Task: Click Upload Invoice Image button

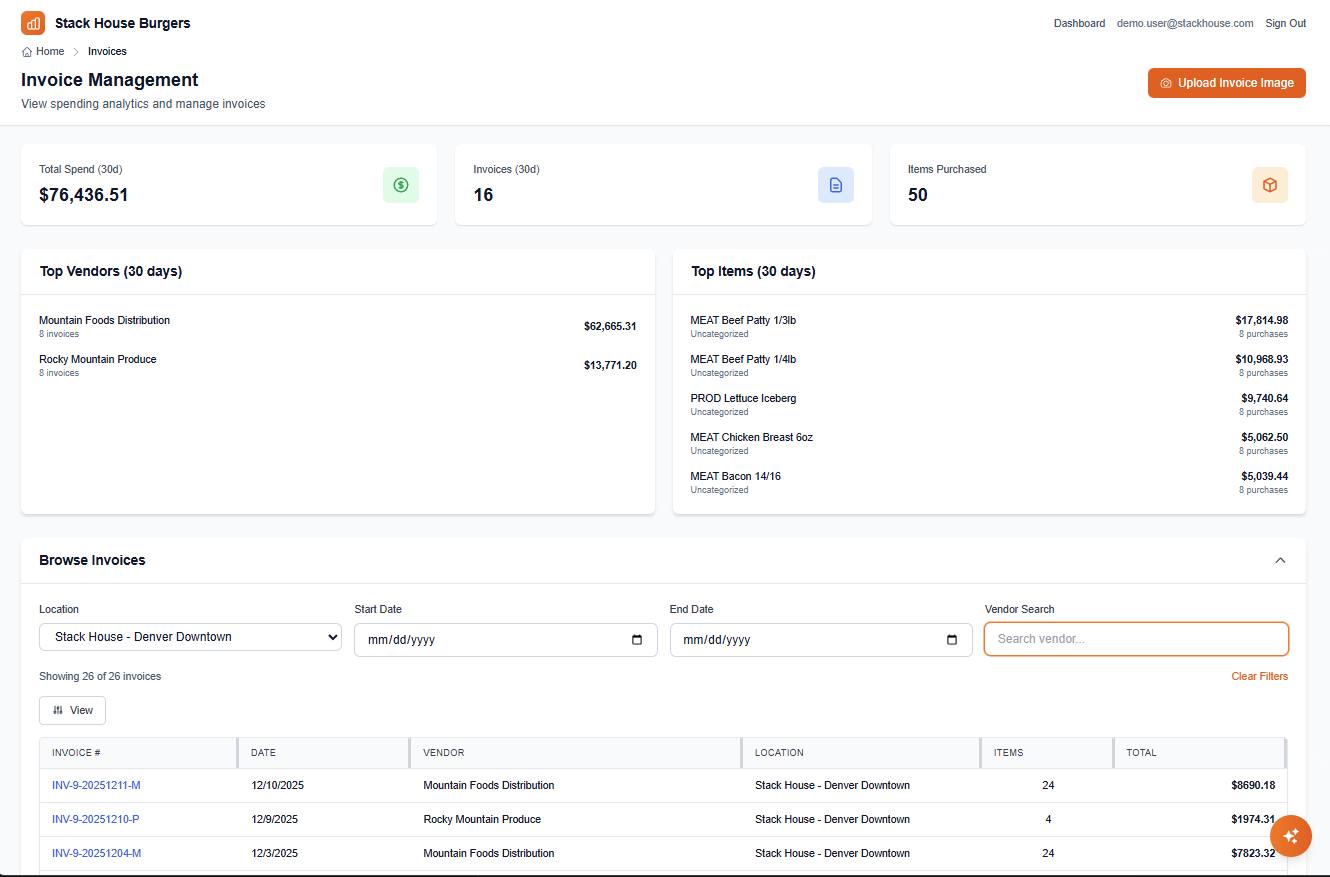Action: (x=1227, y=83)
